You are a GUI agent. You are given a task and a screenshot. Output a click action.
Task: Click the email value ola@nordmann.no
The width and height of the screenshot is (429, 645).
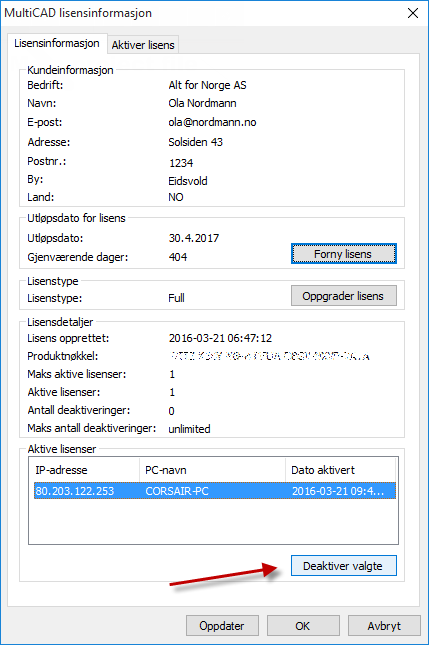[212, 122]
